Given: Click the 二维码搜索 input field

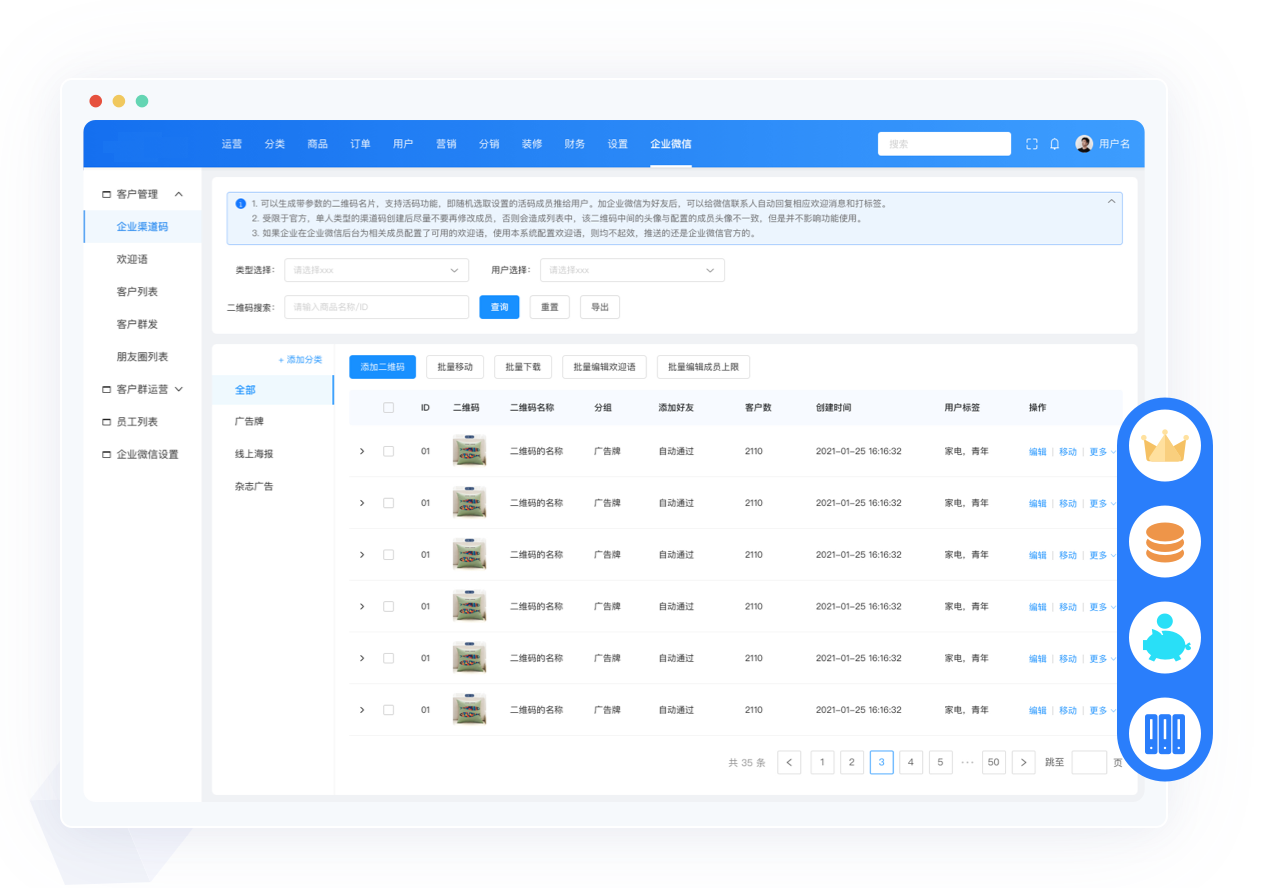Looking at the screenshot, I should 376,307.
